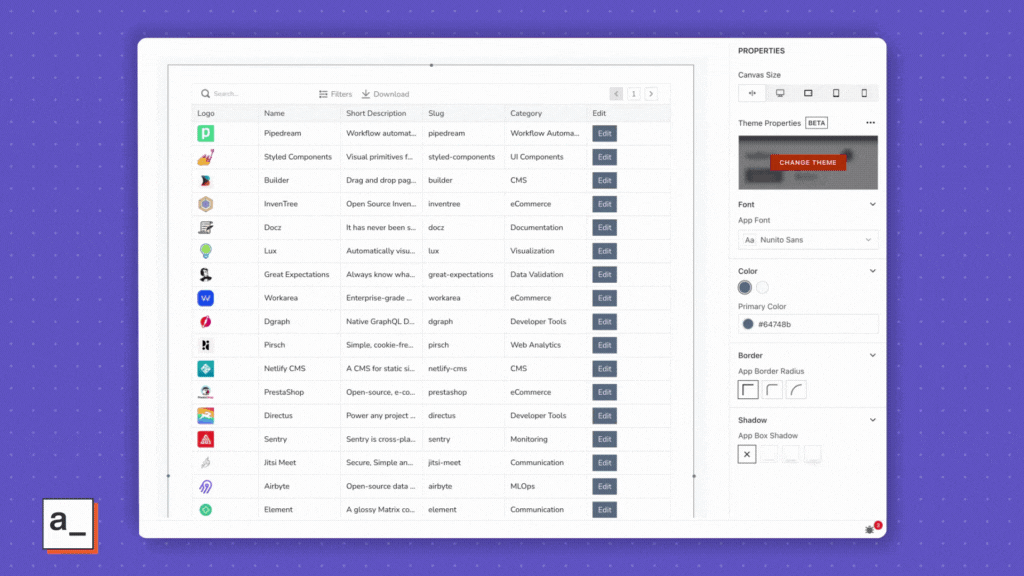Click Edit in the Pipedream row
Viewport: 1024px width, 576px height.
[605, 133]
